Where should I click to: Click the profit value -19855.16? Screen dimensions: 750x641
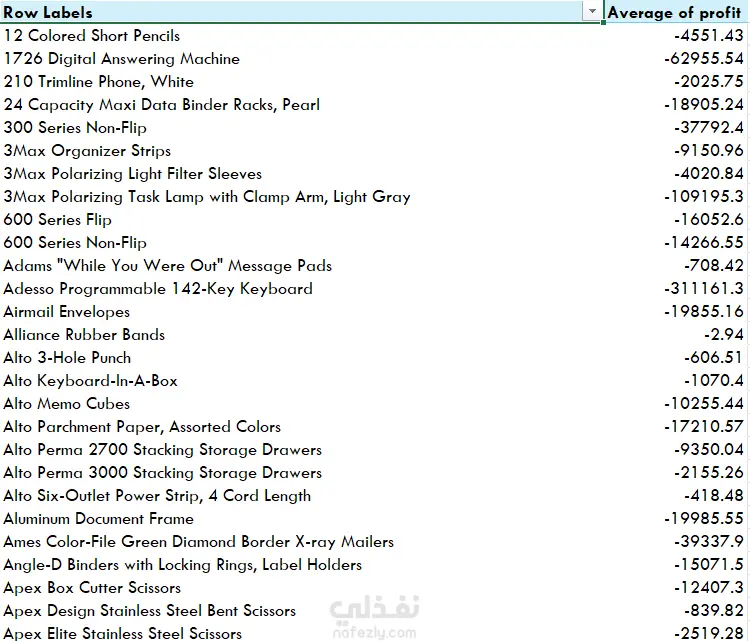[704, 312]
